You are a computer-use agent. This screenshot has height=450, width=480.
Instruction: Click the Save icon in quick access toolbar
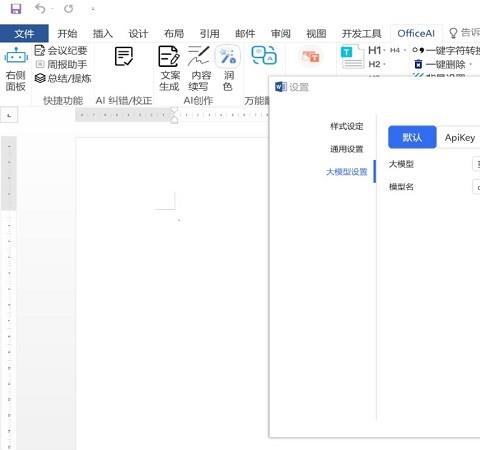(16, 9)
